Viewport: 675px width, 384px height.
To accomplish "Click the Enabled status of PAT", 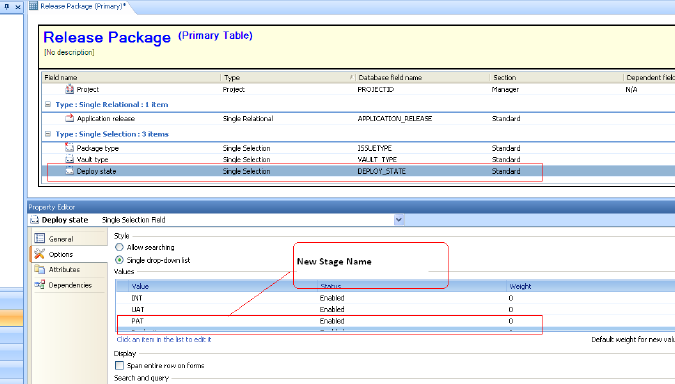I will [332, 321].
